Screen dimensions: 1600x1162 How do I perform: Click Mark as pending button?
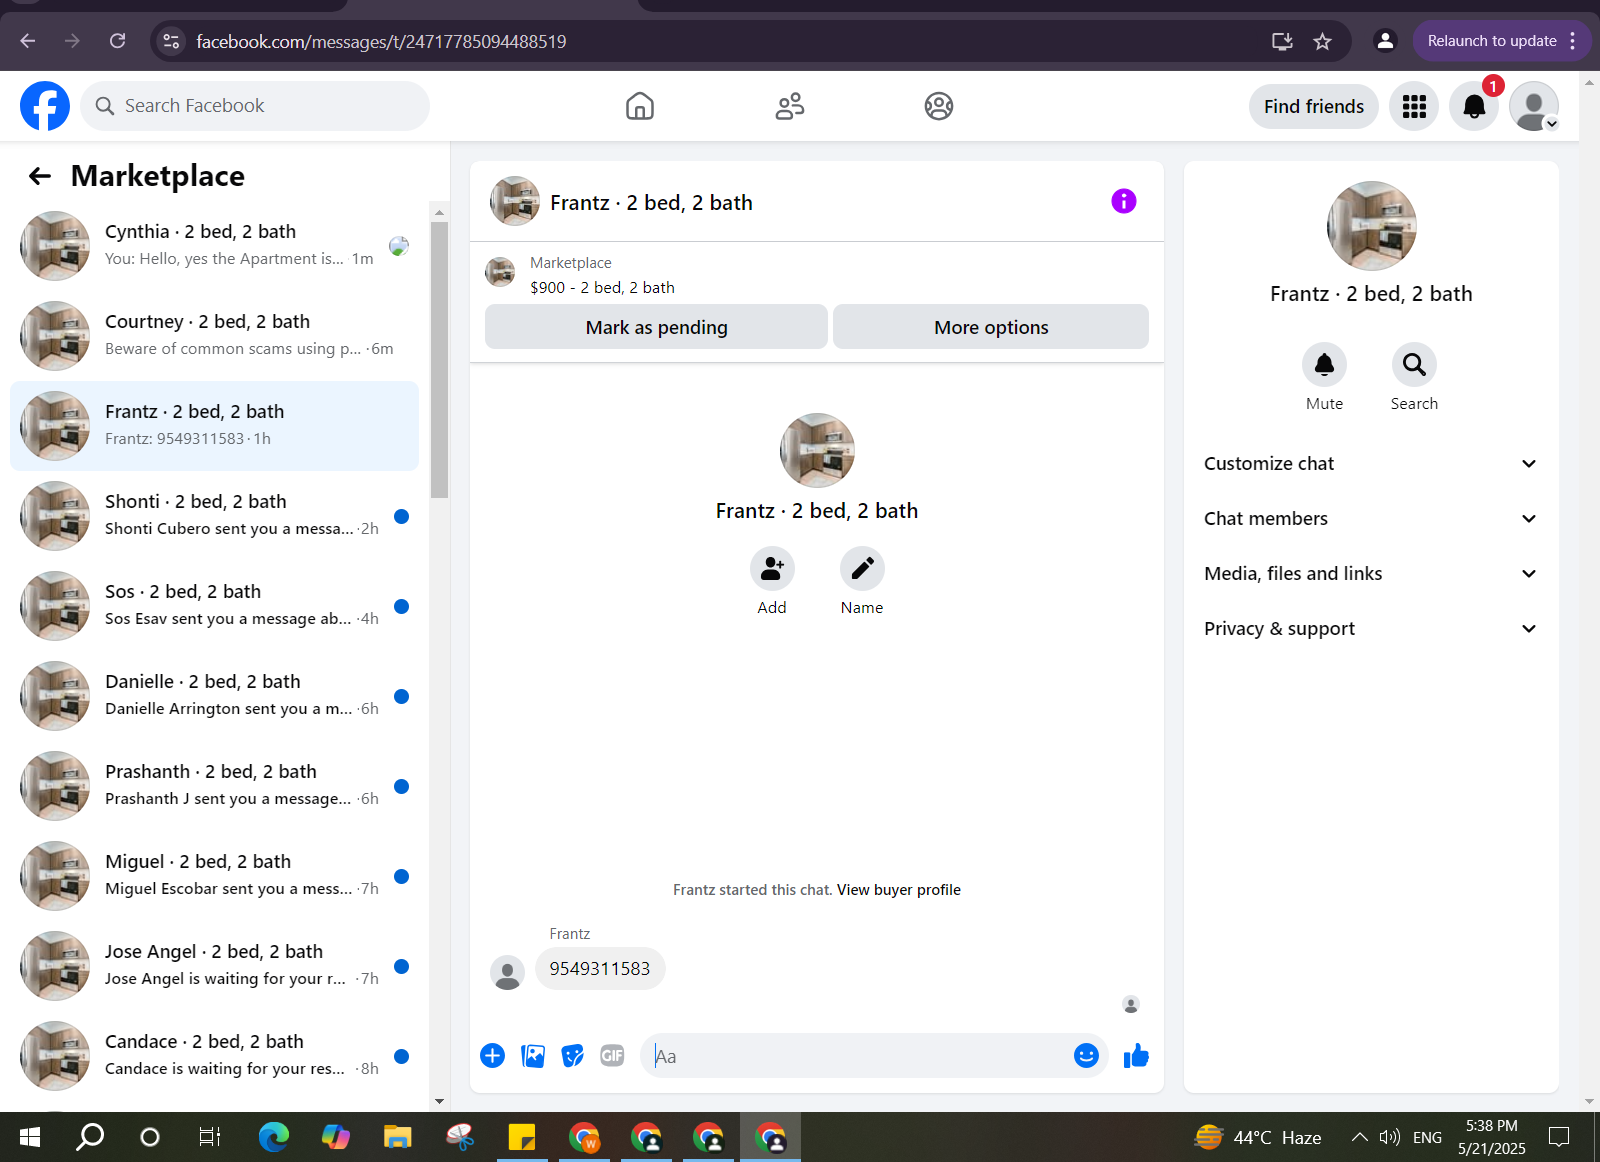pyautogui.click(x=656, y=327)
